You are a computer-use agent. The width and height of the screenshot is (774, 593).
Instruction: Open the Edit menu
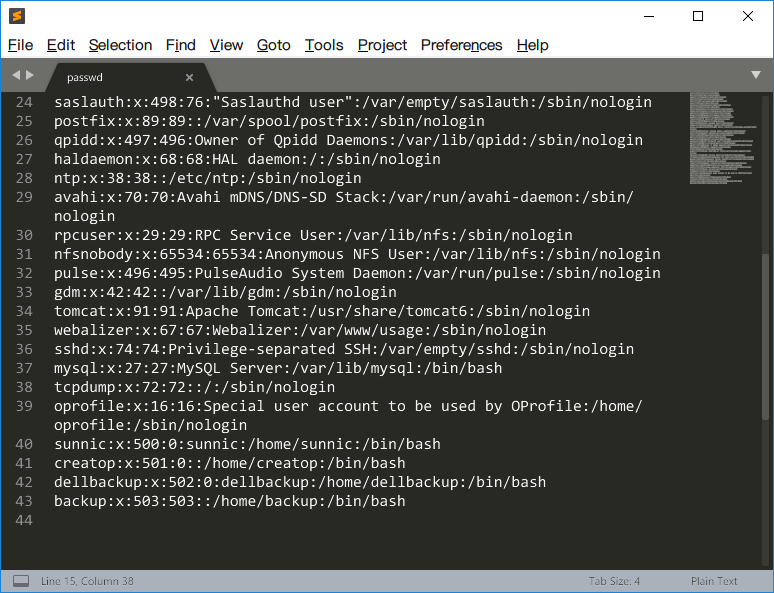(x=61, y=45)
